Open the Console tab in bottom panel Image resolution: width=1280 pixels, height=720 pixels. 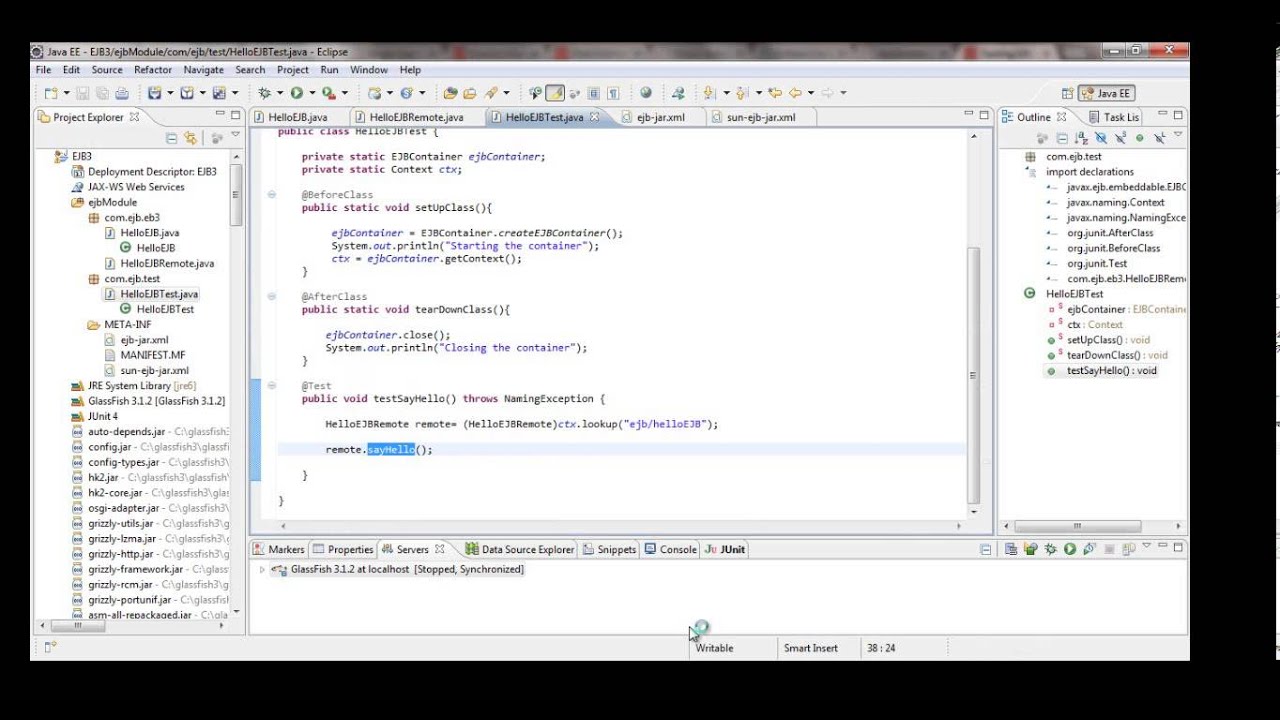(x=670, y=549)
